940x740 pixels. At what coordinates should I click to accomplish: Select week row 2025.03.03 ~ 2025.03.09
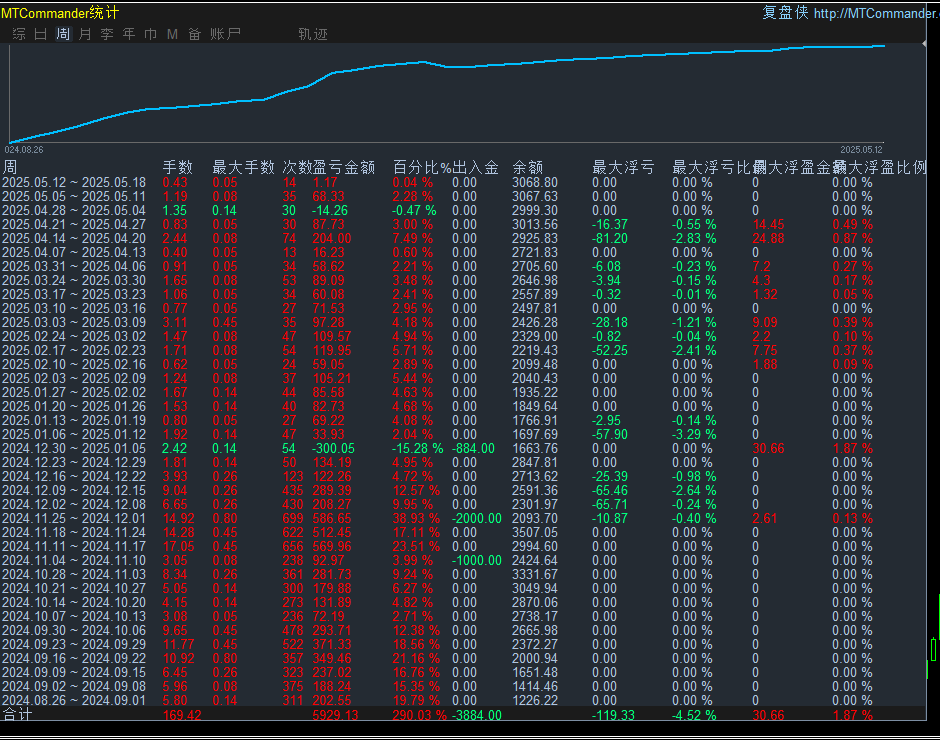(463, 322)
